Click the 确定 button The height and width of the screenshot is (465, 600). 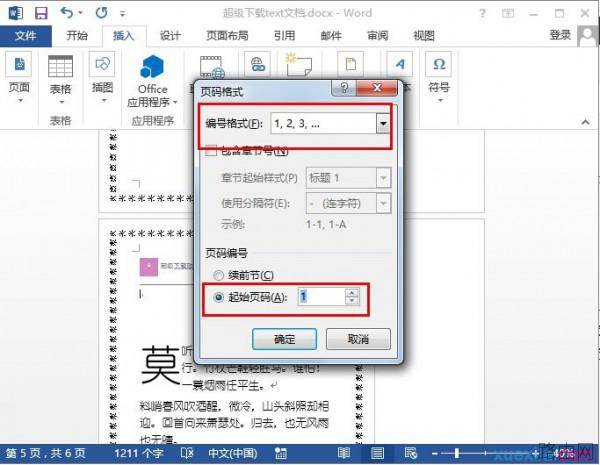pos(284,339)
